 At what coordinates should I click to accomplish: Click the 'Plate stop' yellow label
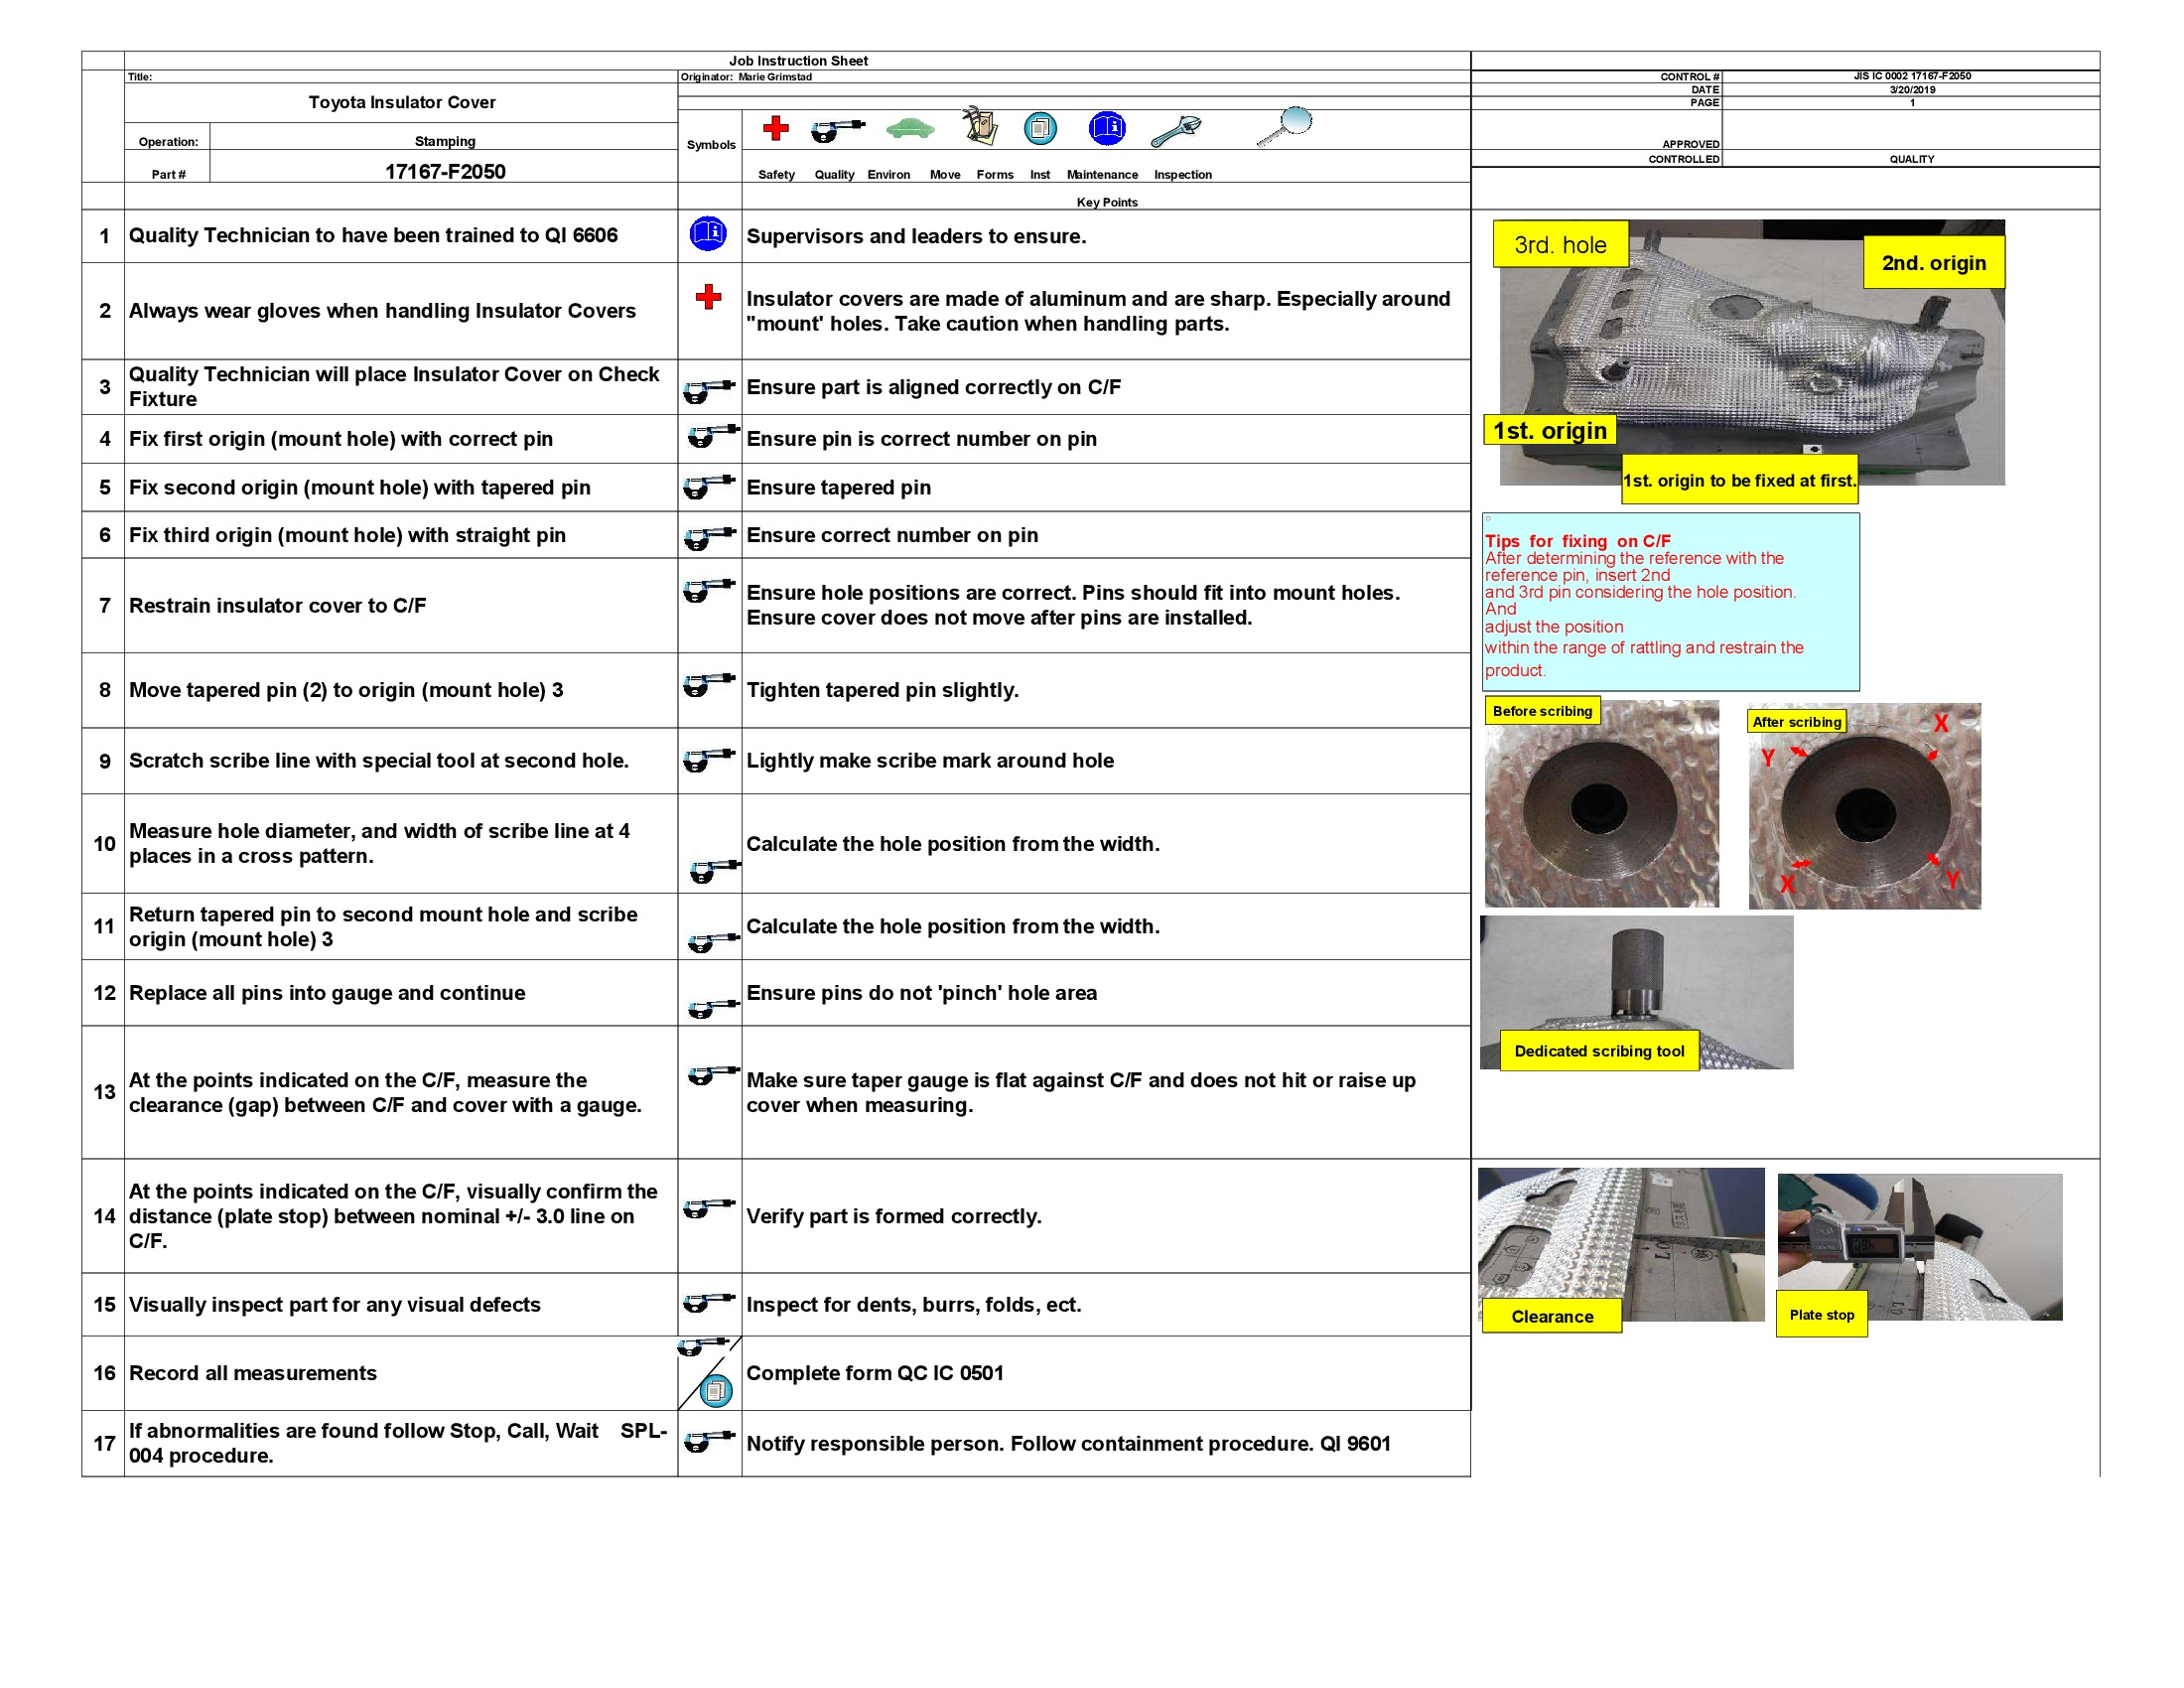point(1821,1315)
